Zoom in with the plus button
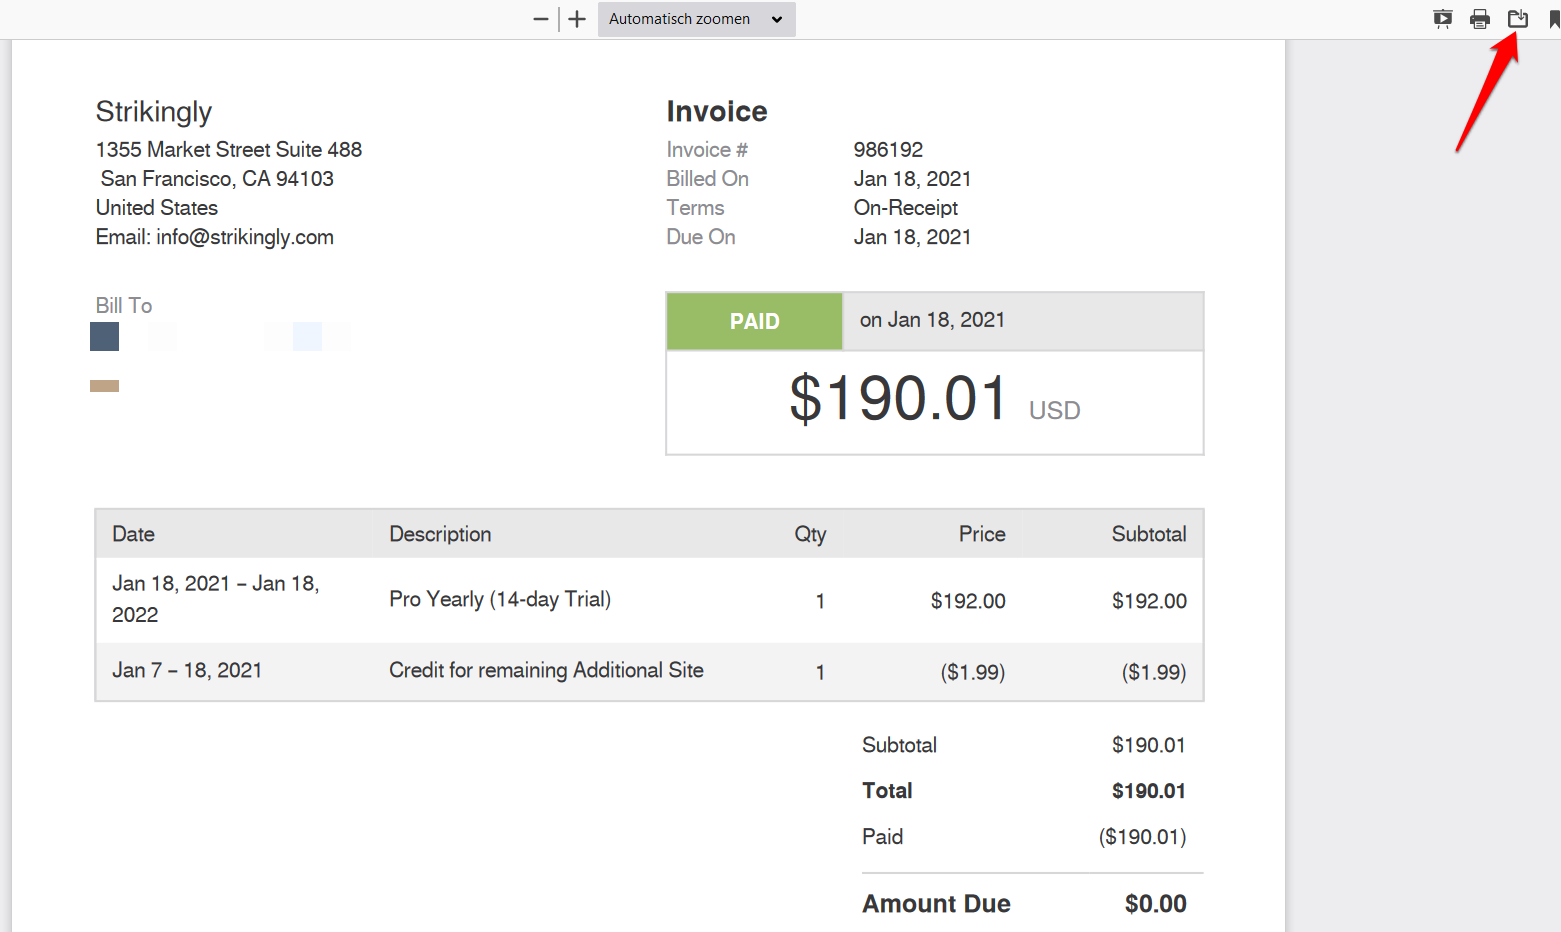 (x=577, y=19)
